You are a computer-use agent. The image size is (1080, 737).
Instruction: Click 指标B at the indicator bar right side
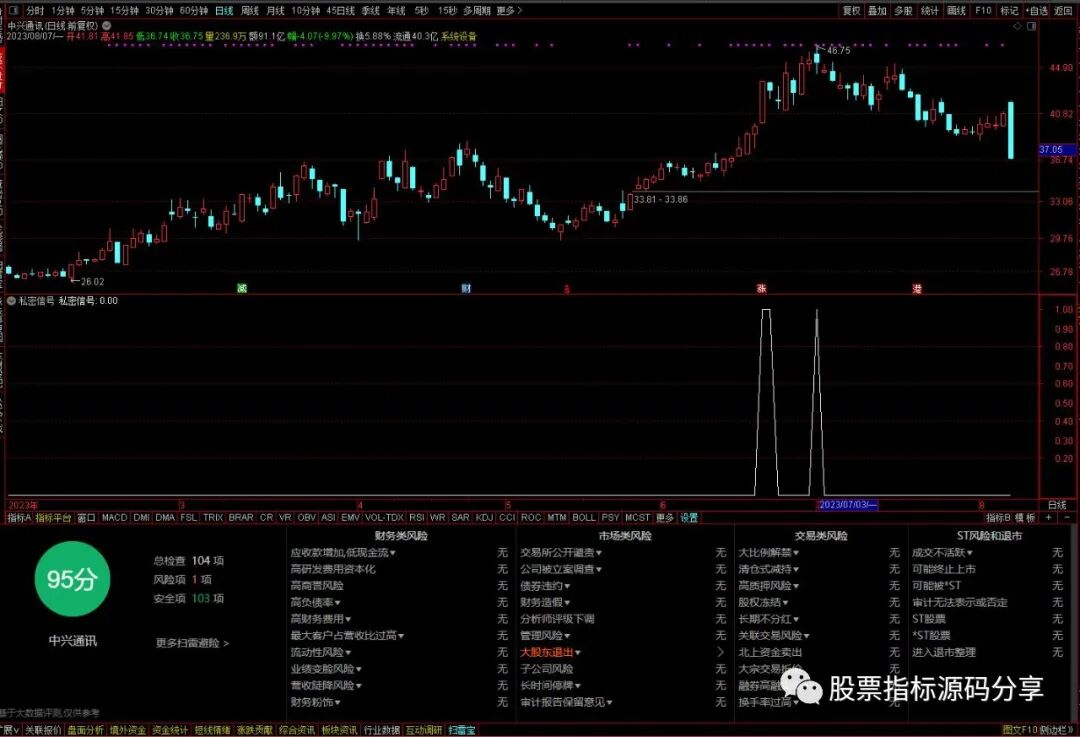pos(998,517)
